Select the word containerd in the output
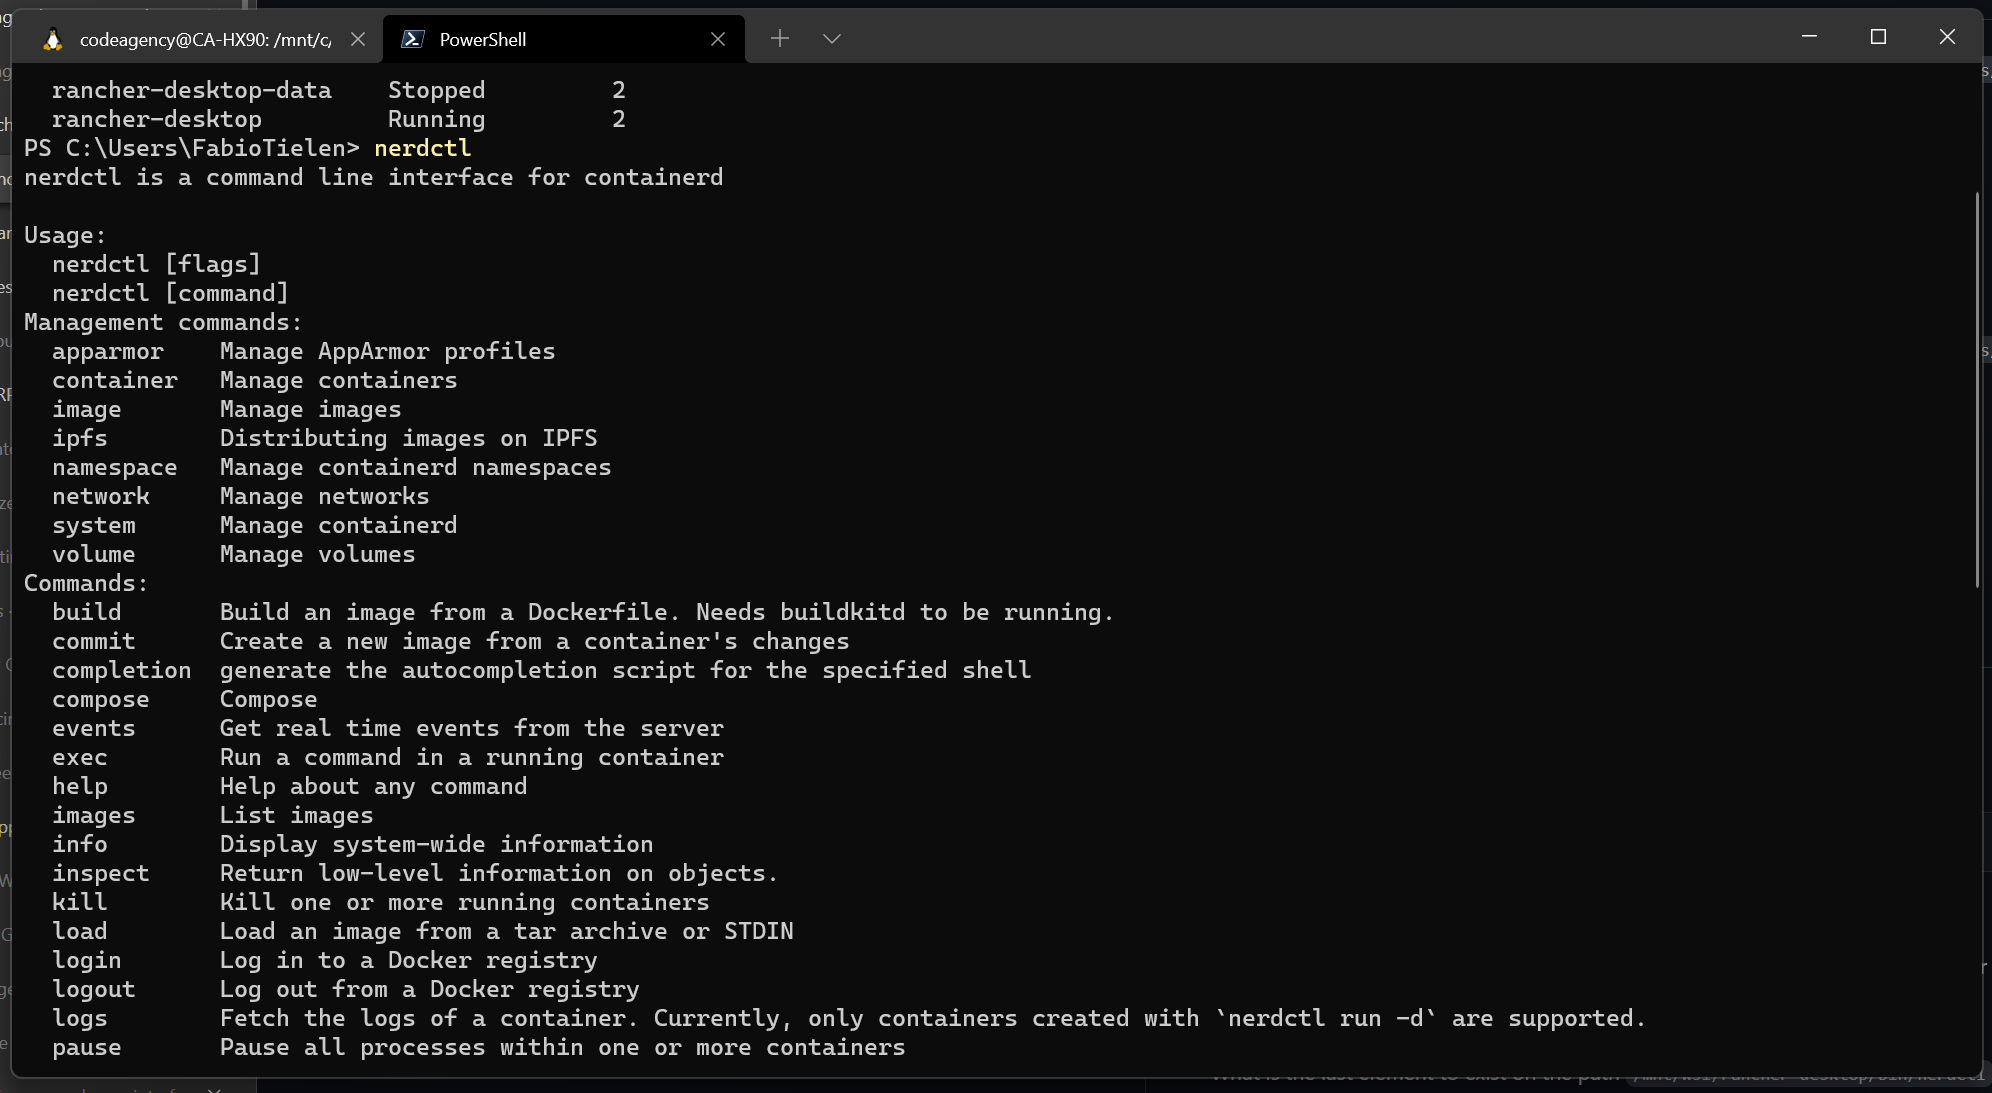 [651, 177]
